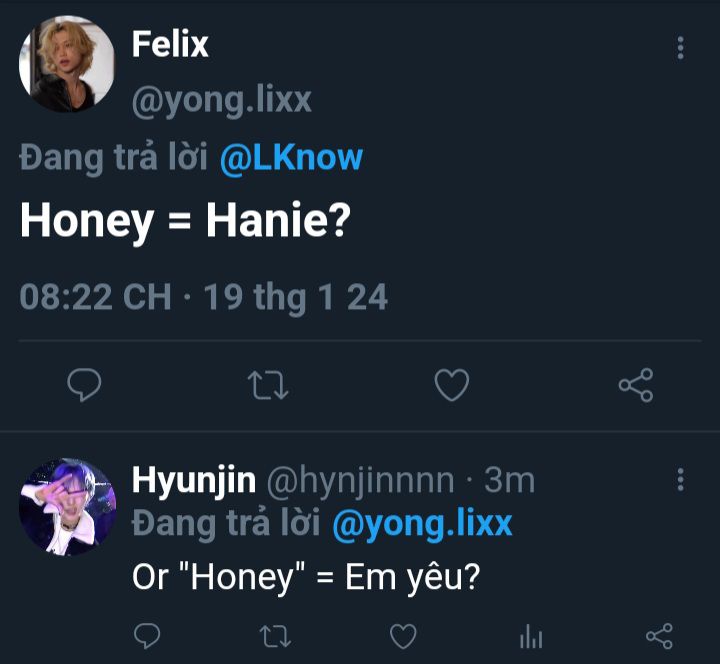720x664 pixels.
Task: Open Hyunjin's profile picture
Action: pos(67,507)
